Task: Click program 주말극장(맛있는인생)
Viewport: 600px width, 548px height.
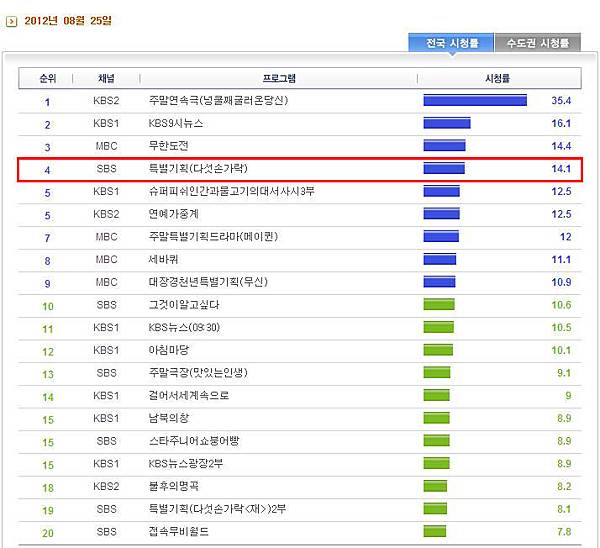Action: pos(198,373)
